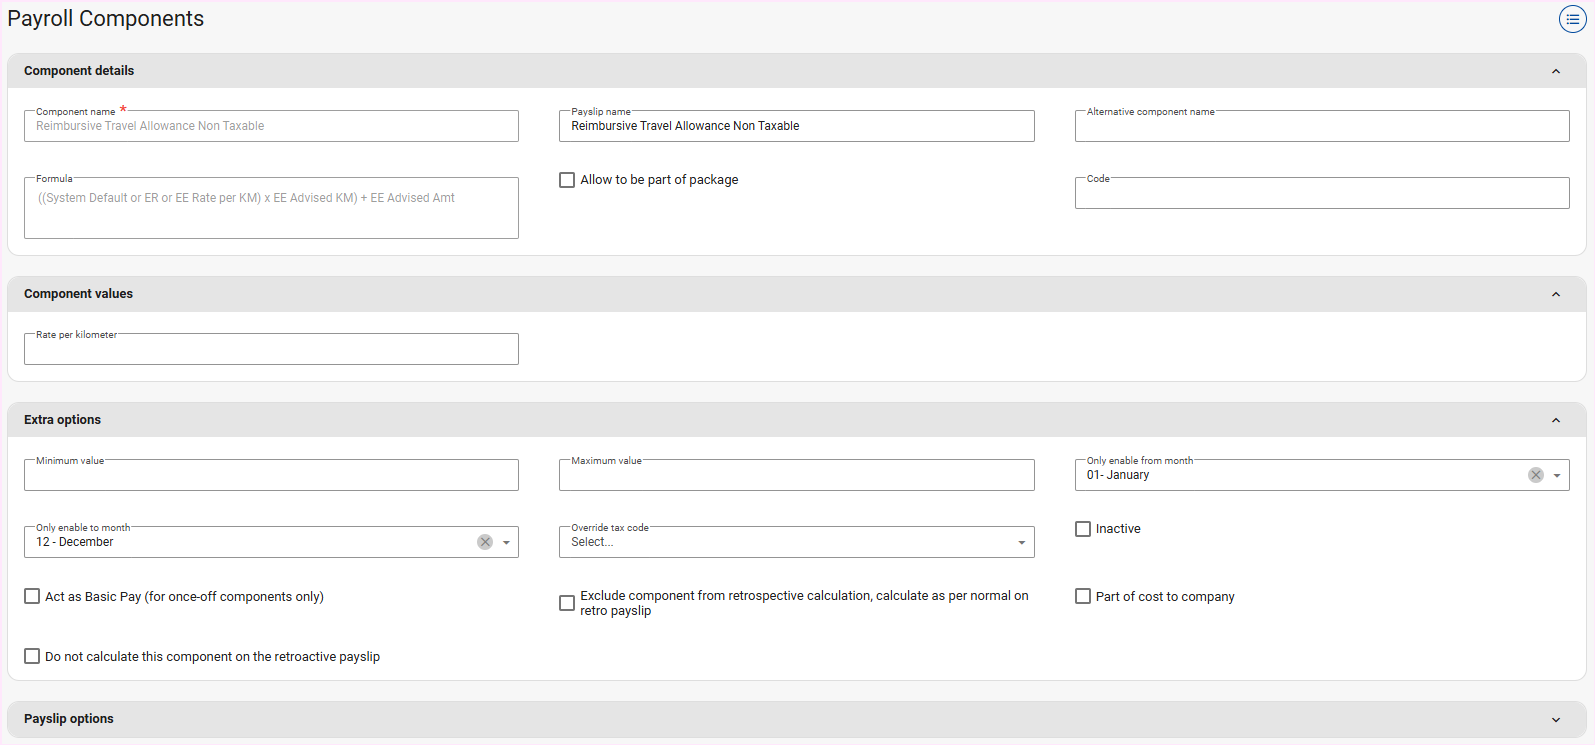
Task: Collapse the Extra options section
Action: [x=1555, y=420]
